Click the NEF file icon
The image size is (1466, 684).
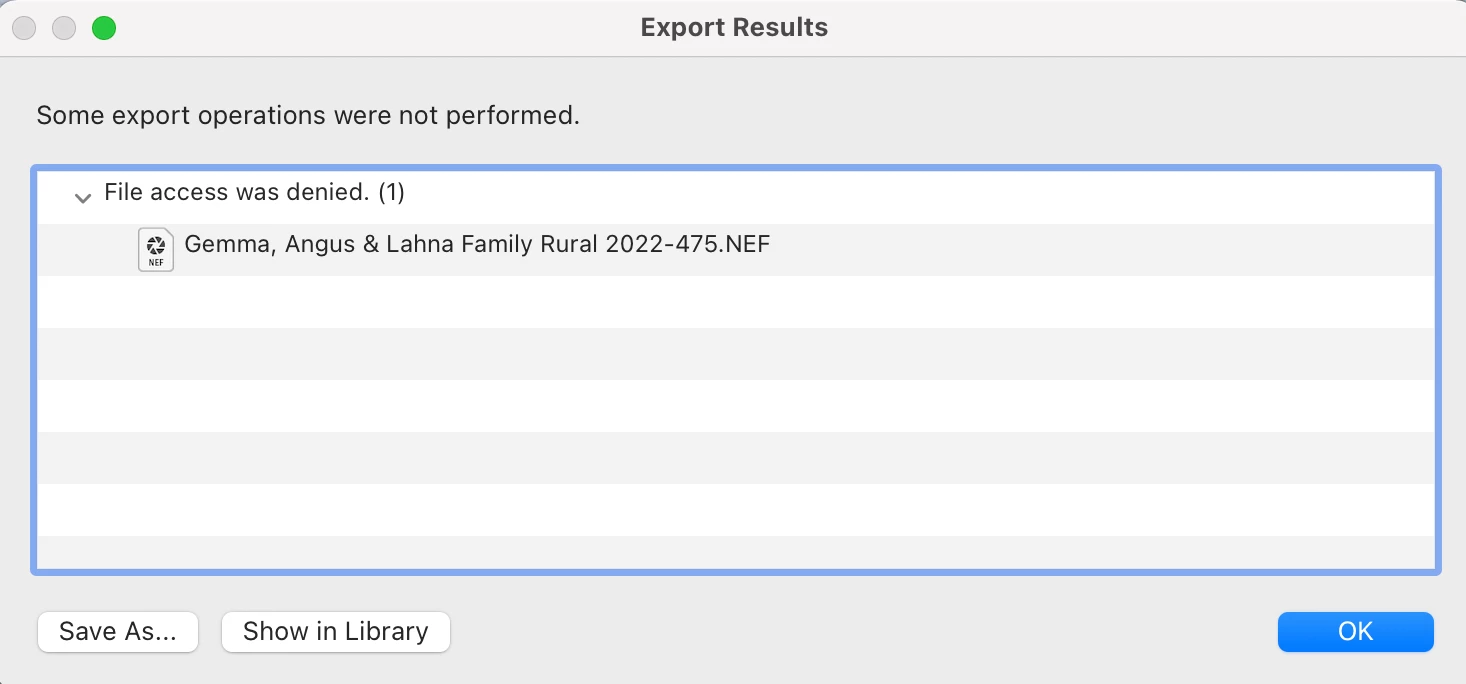[155, 249]
